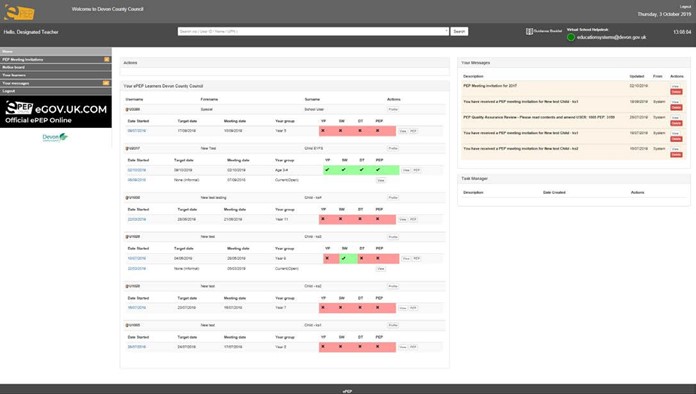Click the green Virtual School Helpdesk status circle
Image resolution: width=696 pixels, height=394 pixels.
point(571,37)
